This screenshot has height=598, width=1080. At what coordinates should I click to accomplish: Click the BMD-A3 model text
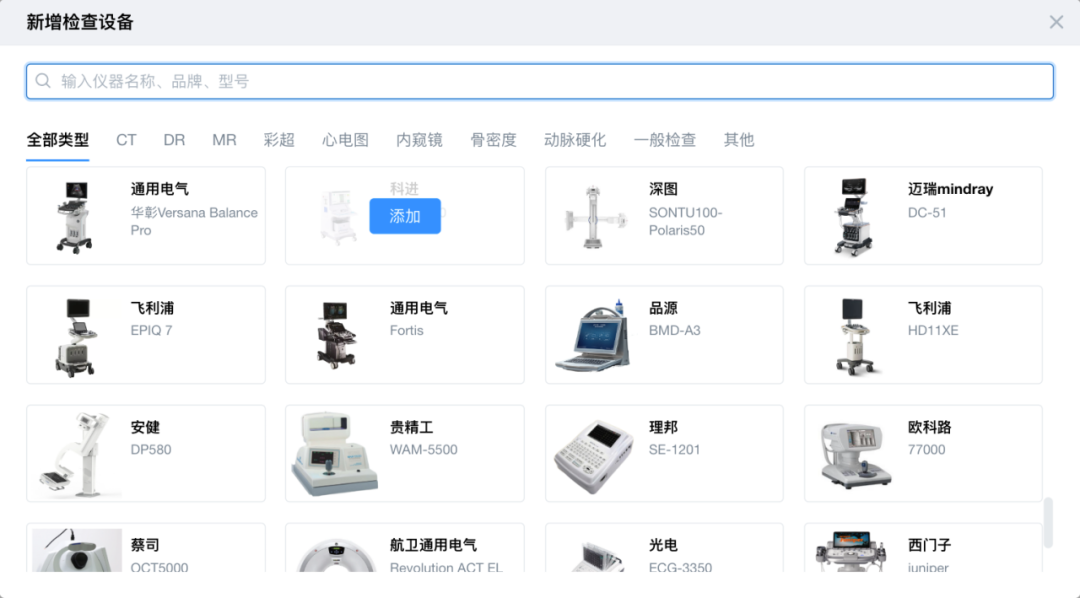pyautogui.click(x=674, y=331)
